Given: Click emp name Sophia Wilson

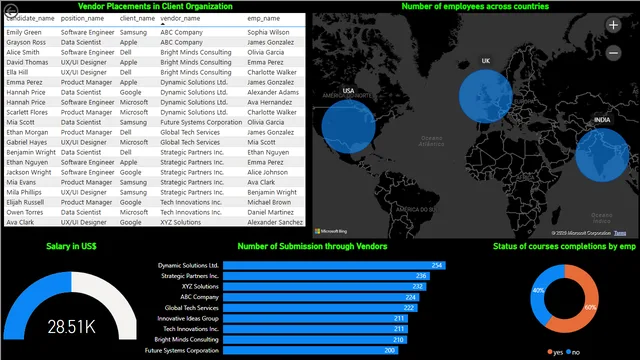Looking at the screenshot, I should 268,32.
